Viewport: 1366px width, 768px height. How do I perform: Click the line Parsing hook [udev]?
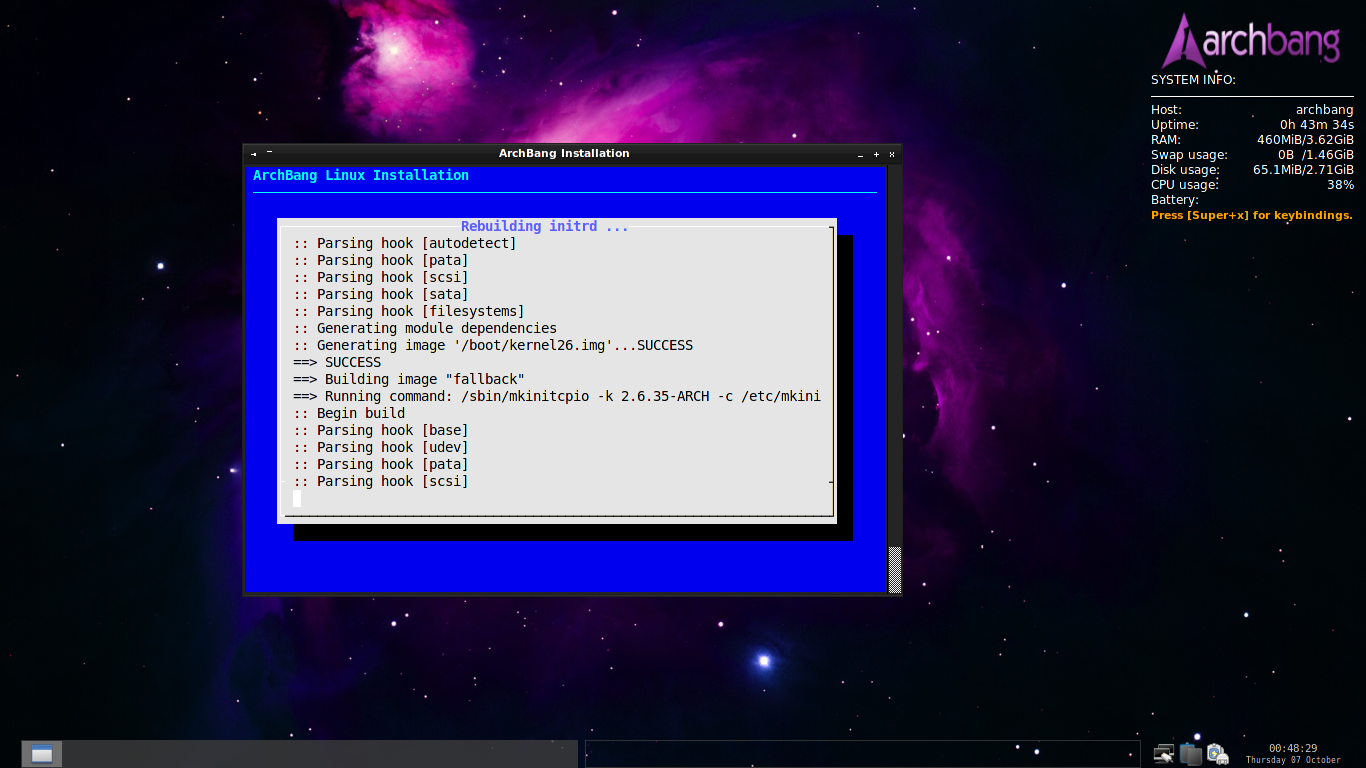pos(381,447)
